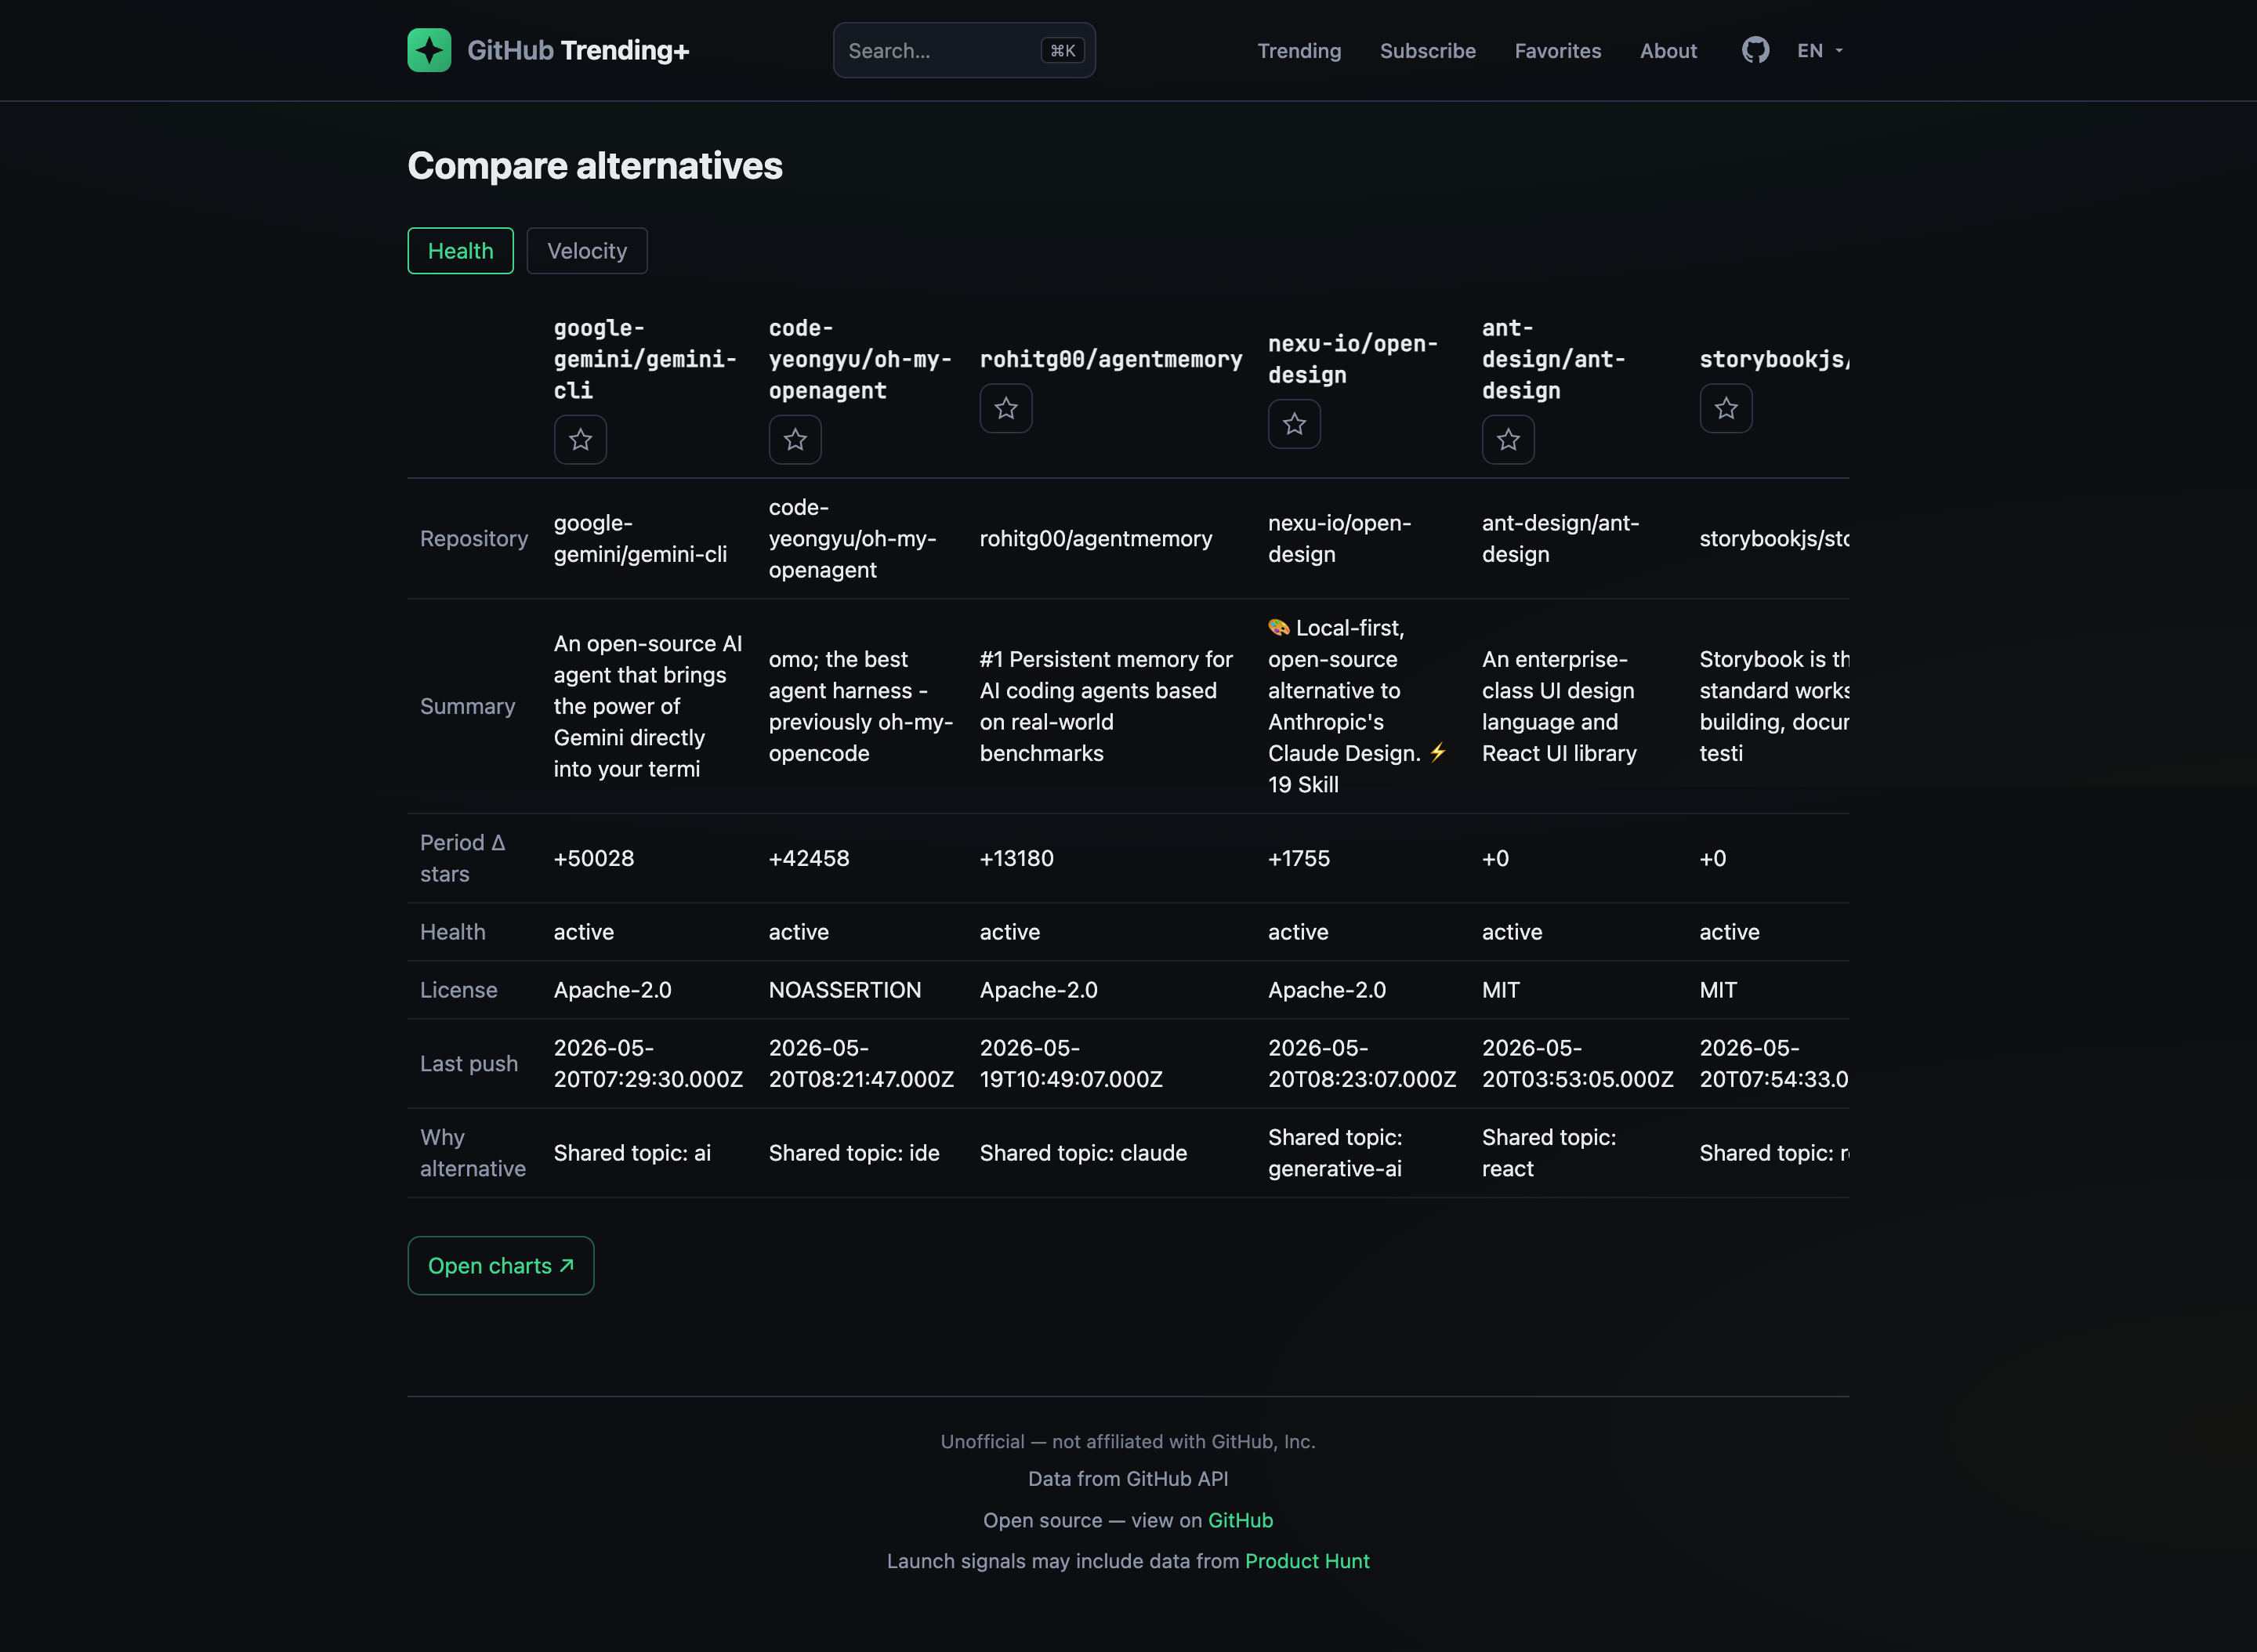Open the About page
The image size is (2257, 1652).
[1668, 50]
